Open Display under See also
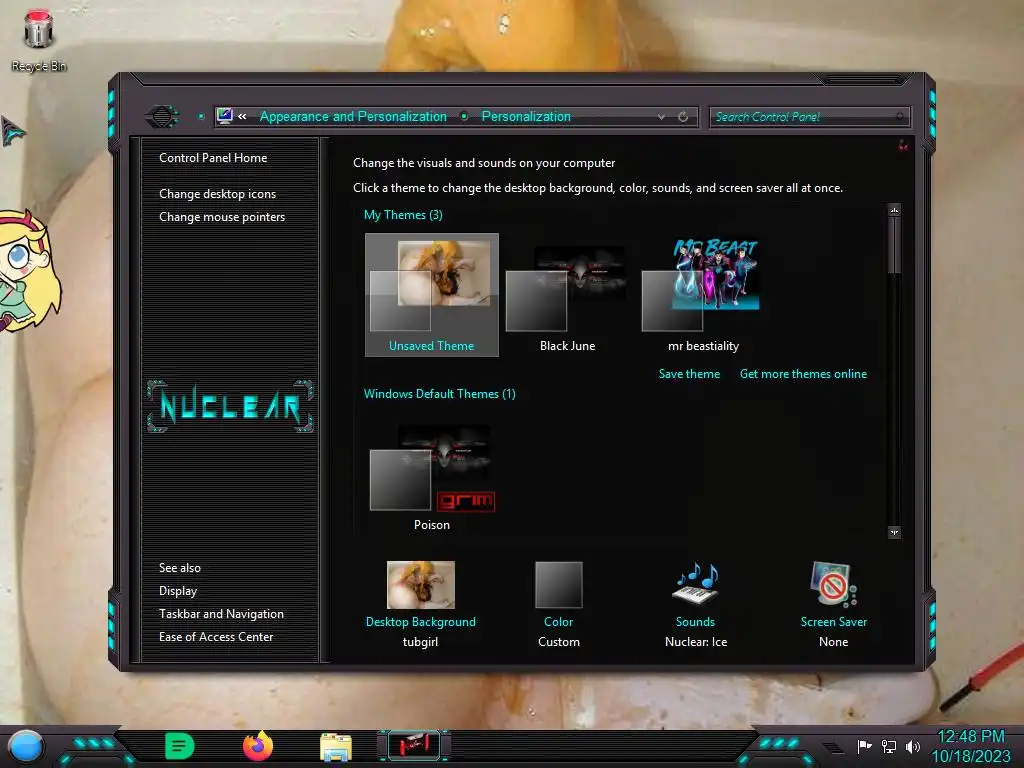Screen dimensions: 1024x768 point(178,591)
